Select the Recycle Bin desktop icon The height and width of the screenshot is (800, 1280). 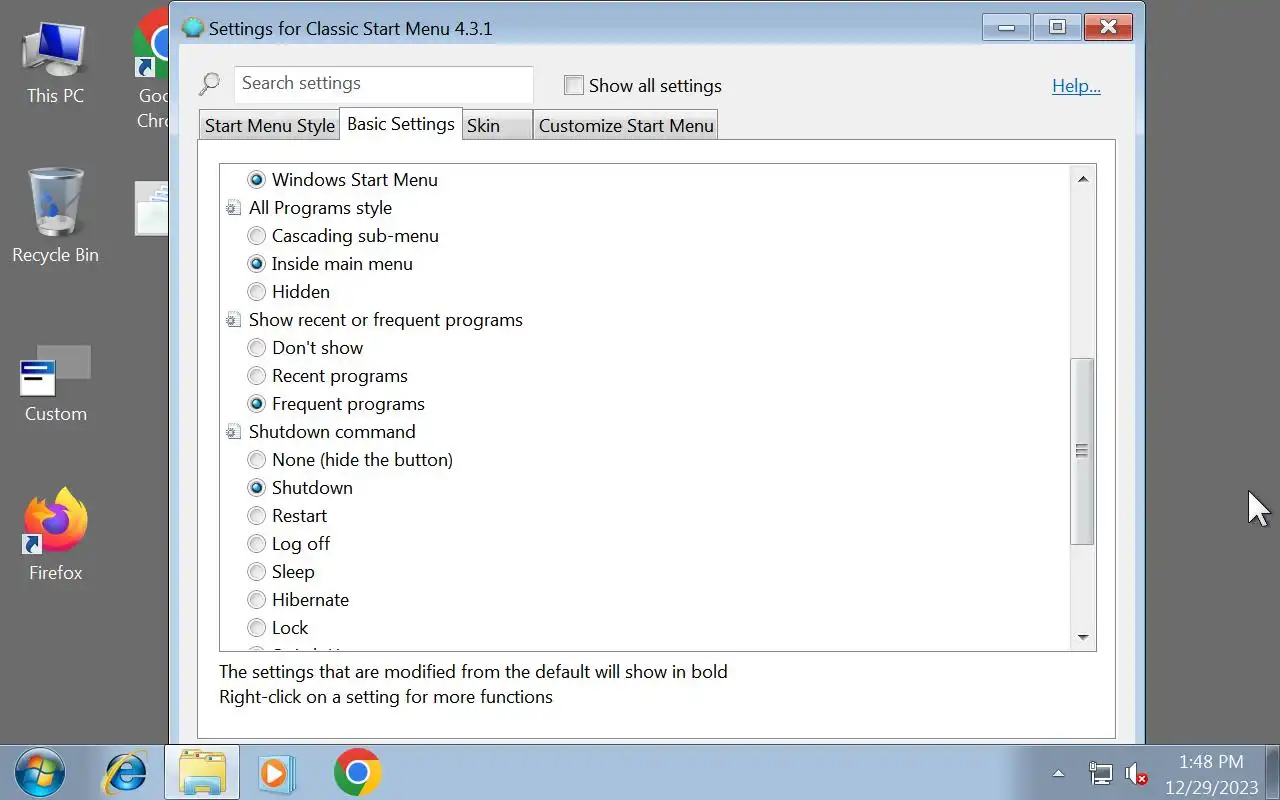pyautogui.click(x=55, y=216)
